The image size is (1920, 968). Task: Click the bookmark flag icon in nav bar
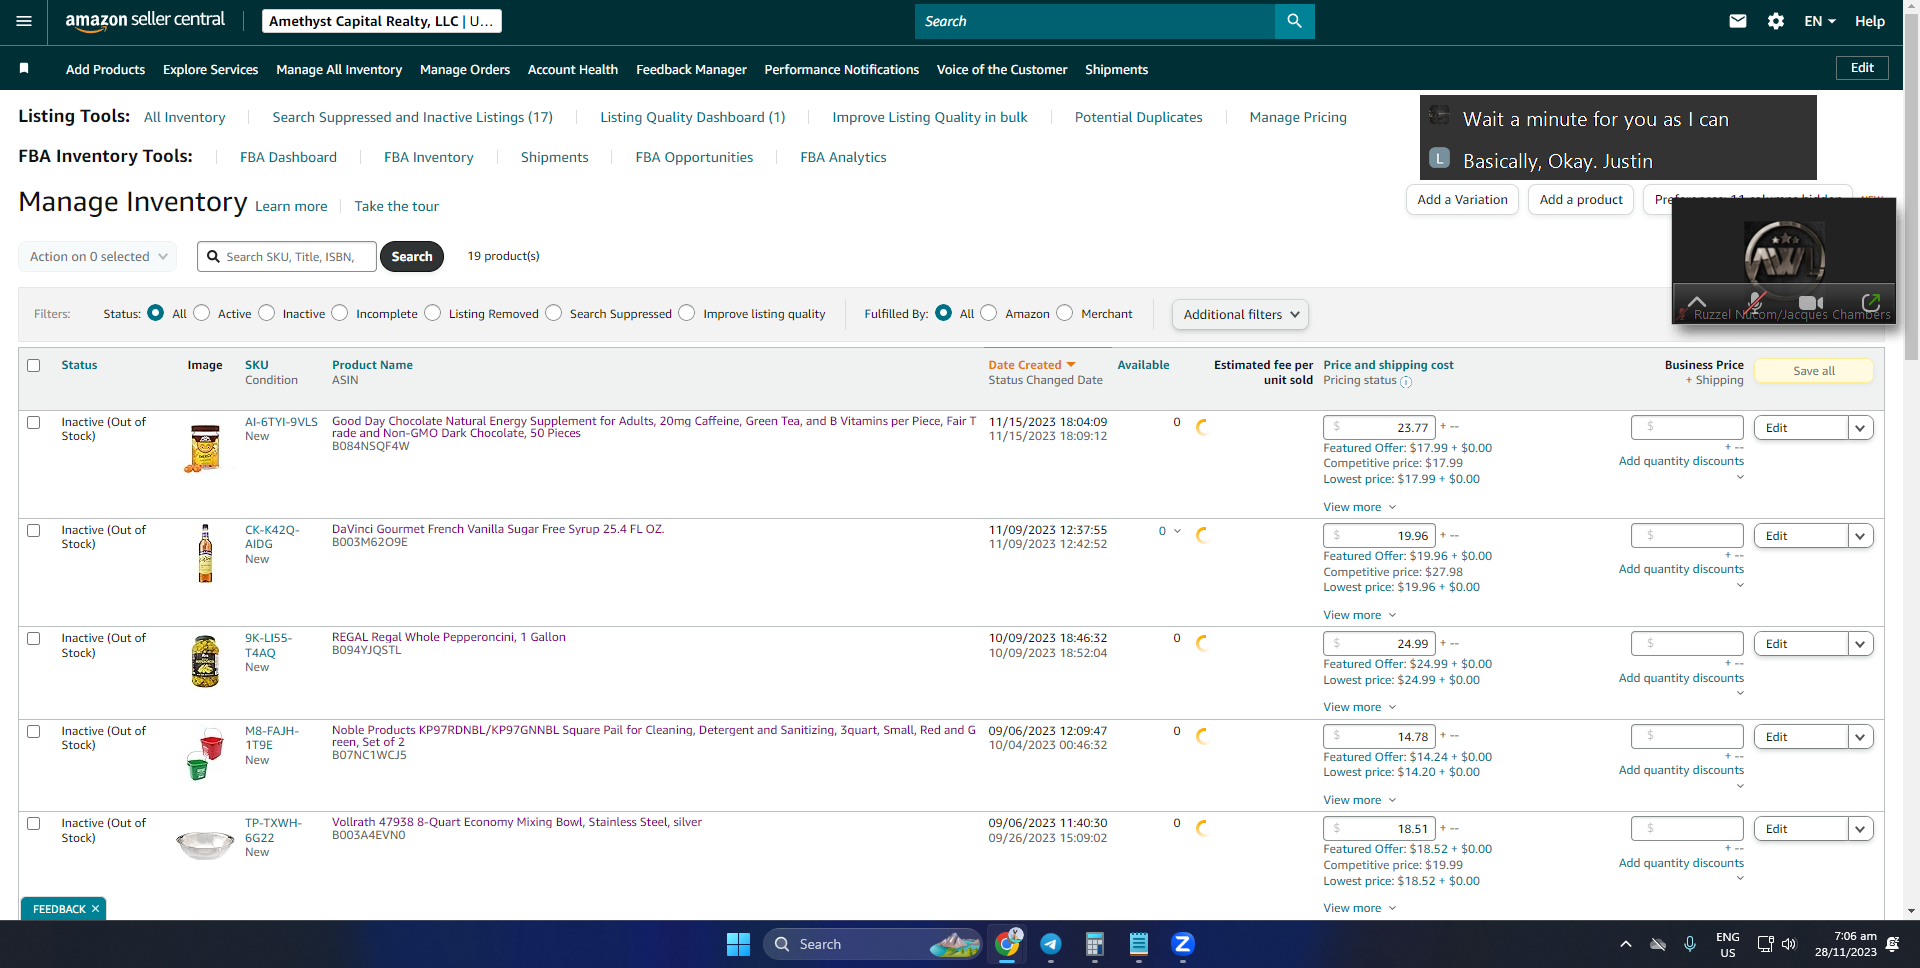[x=24, y=68]
